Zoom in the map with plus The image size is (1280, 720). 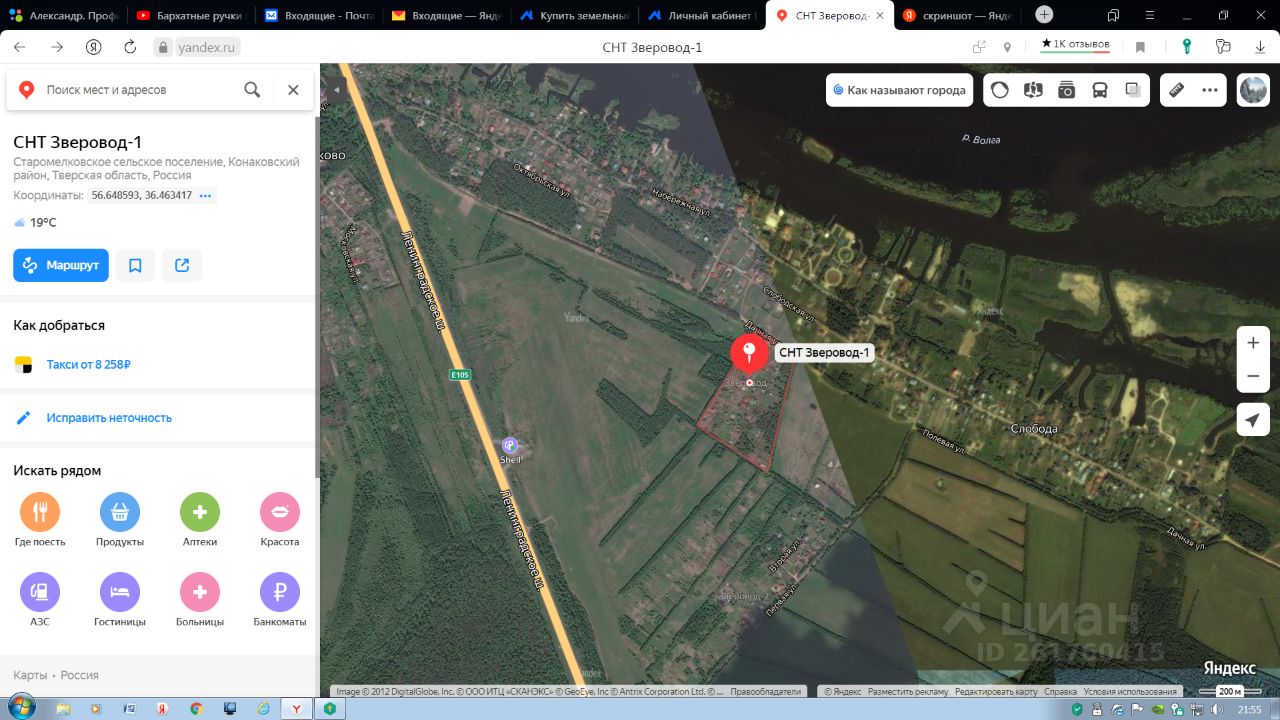point(1253,343)
